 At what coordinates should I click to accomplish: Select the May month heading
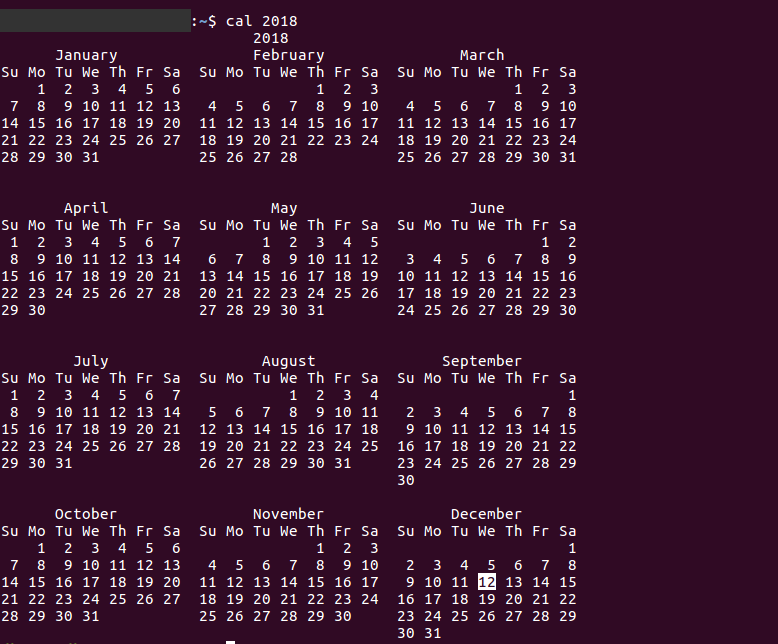[284, 208]
